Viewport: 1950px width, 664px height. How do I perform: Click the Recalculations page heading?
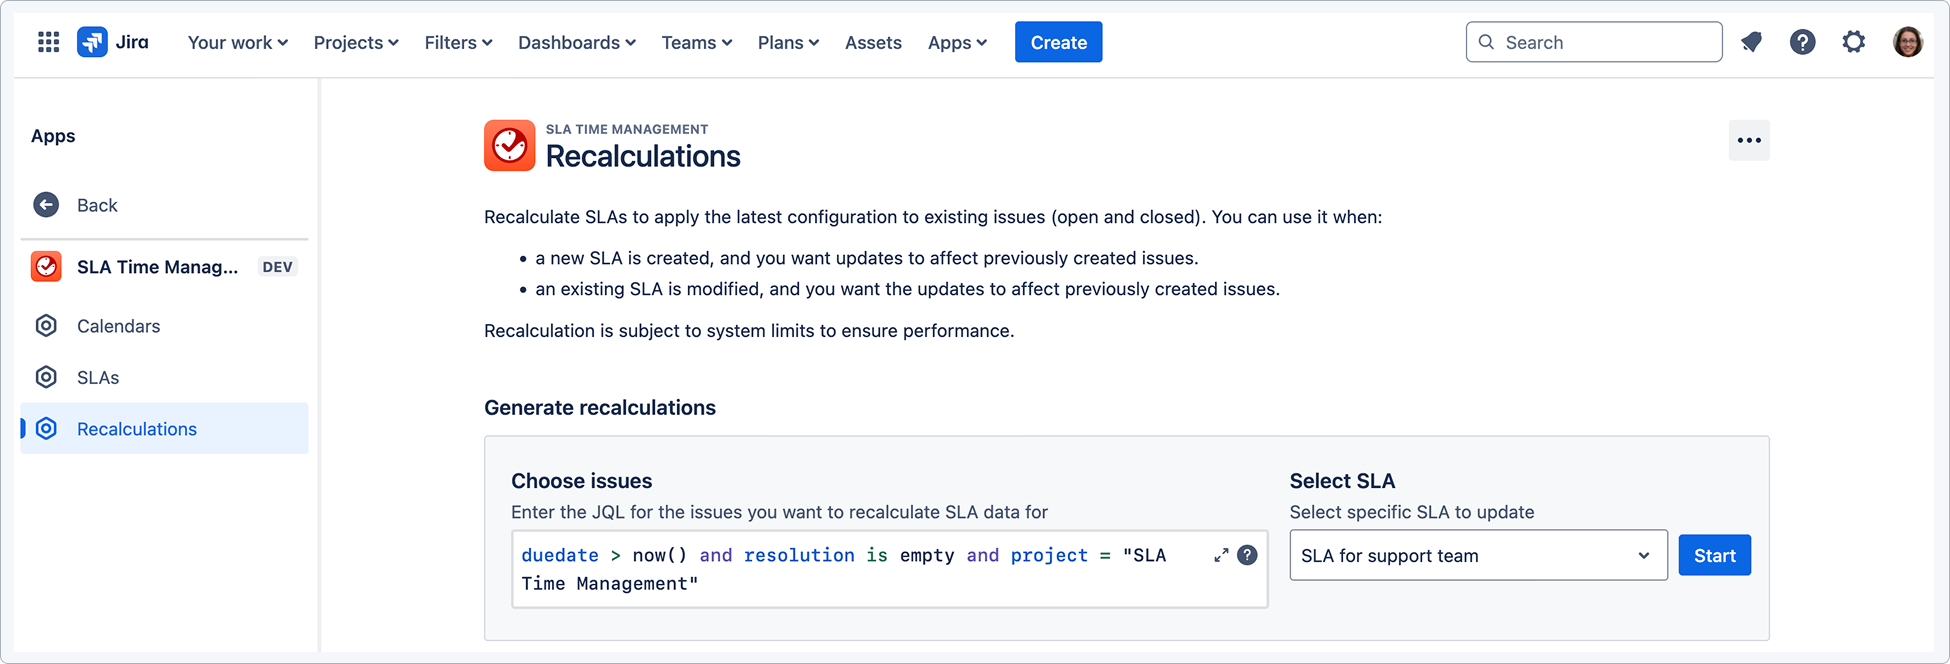pyautogui.click(x=643, y=156)
